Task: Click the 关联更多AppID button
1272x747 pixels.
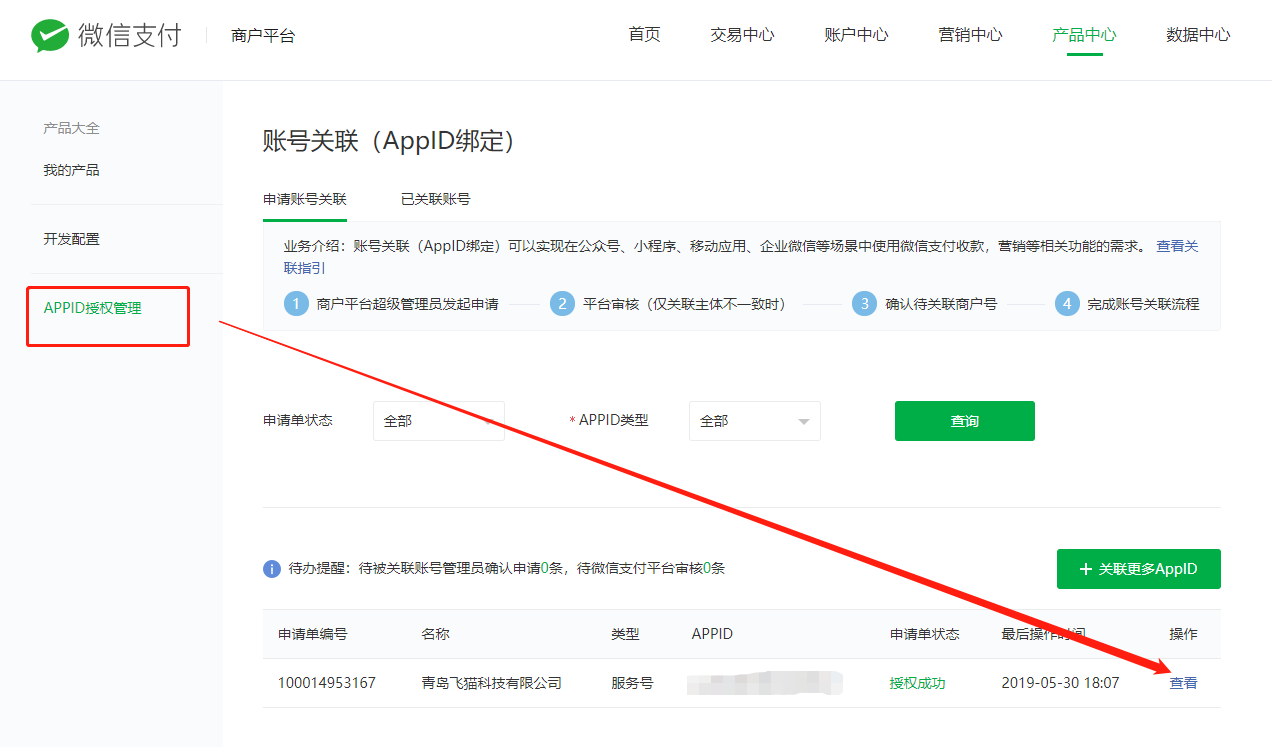Action: pyautogui.click(x=1139, y=569)
